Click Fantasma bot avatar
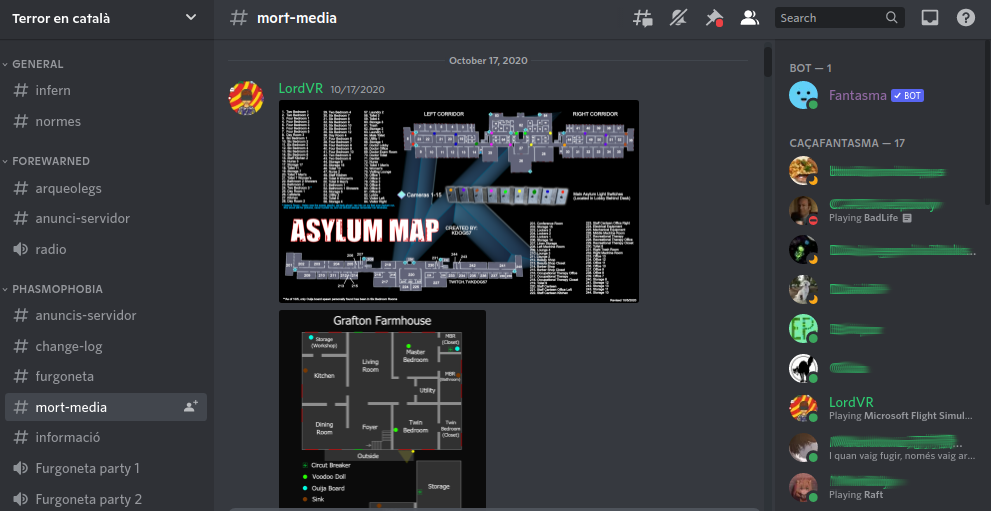The image size is (991, 511). coord(803,95)
